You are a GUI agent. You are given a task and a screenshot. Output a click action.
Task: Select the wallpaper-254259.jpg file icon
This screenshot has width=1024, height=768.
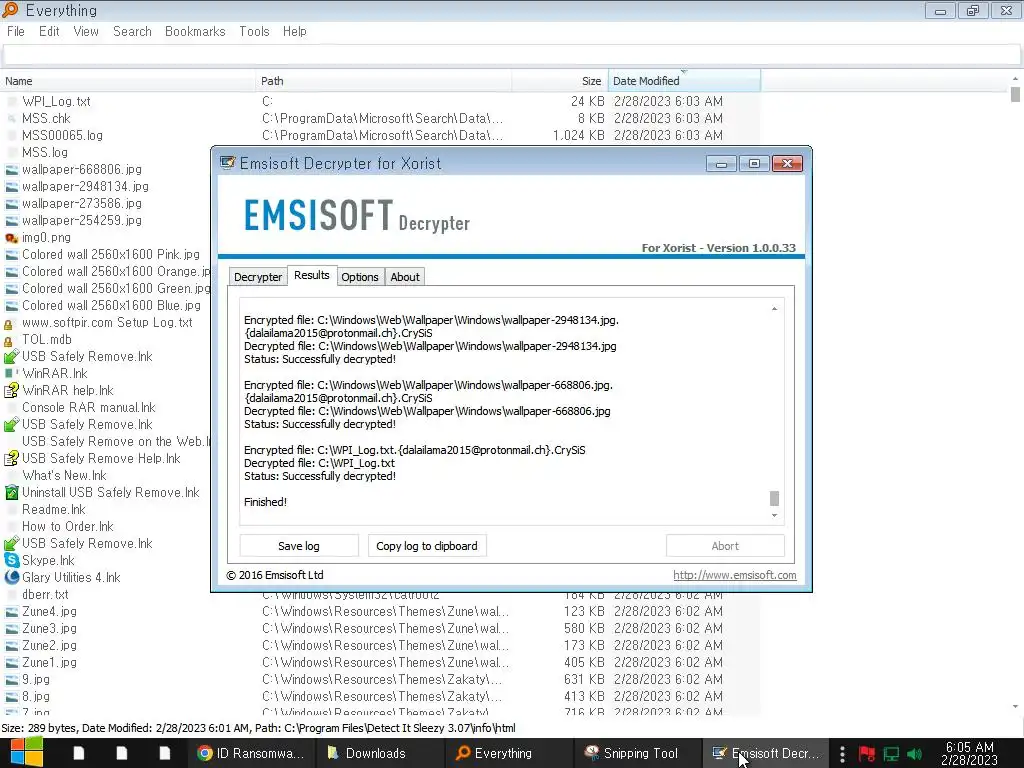(11, 221)
